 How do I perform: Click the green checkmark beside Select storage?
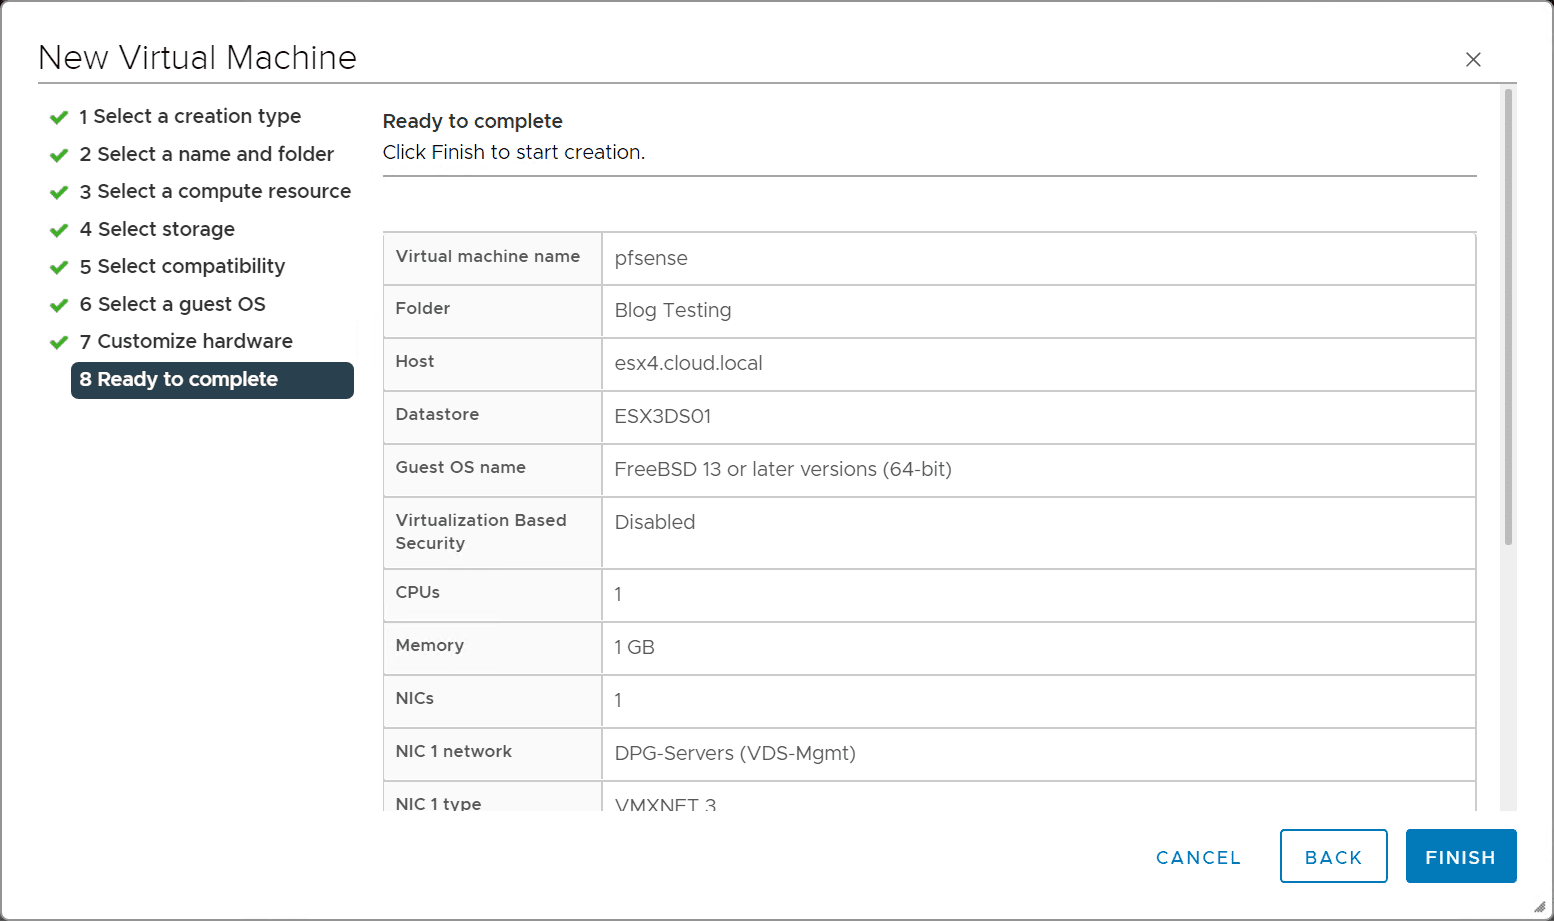(x=59, y=230)
